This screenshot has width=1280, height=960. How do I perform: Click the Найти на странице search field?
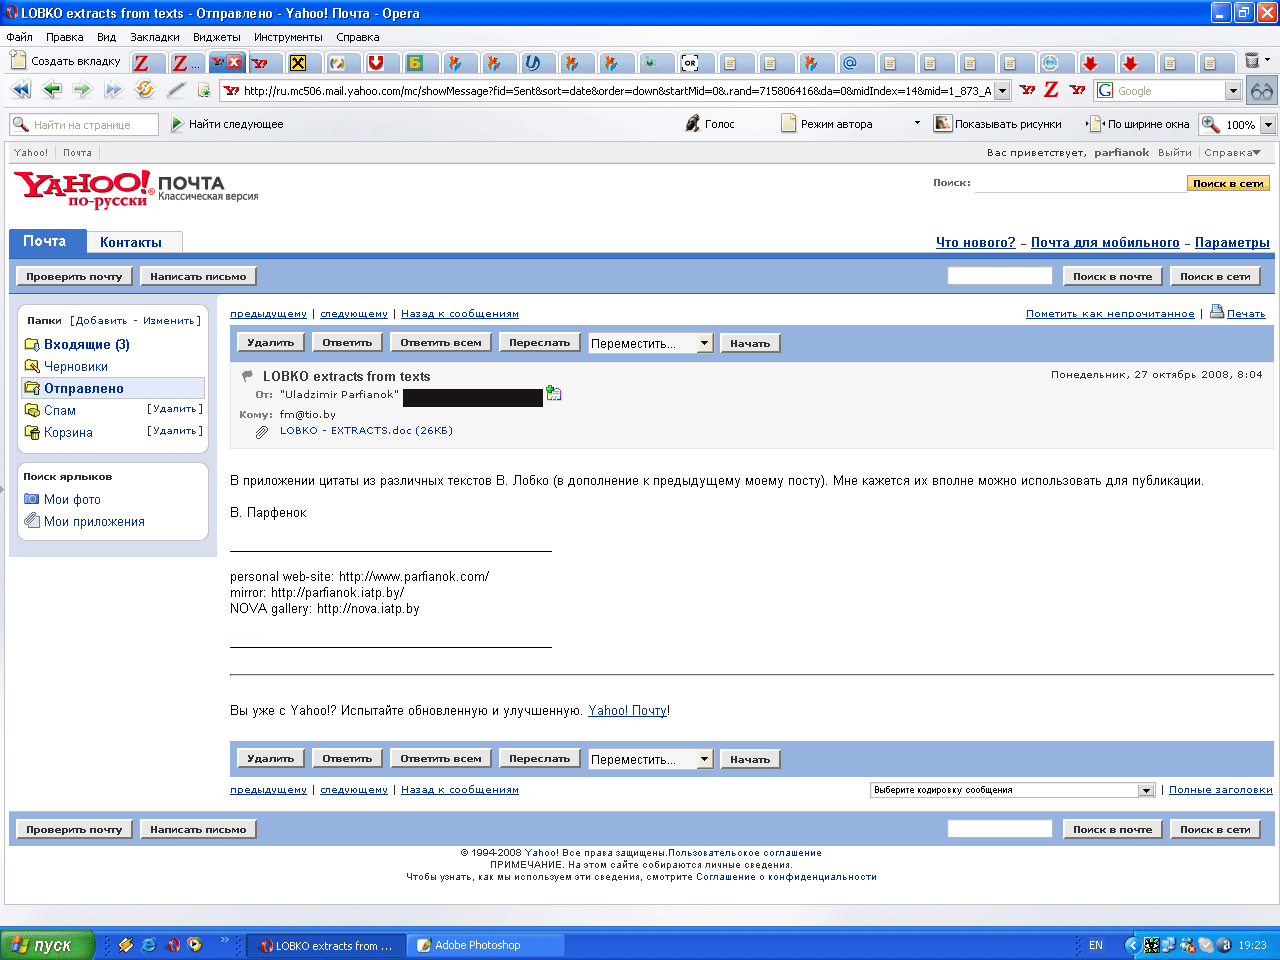[93, 125]
